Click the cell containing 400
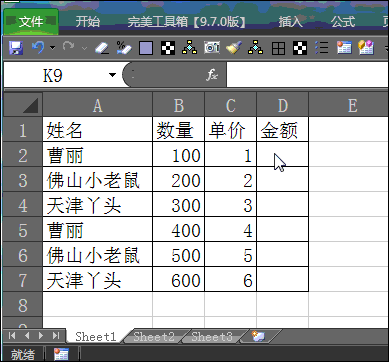This screenshot has height=362, width=389. point(178,229)
